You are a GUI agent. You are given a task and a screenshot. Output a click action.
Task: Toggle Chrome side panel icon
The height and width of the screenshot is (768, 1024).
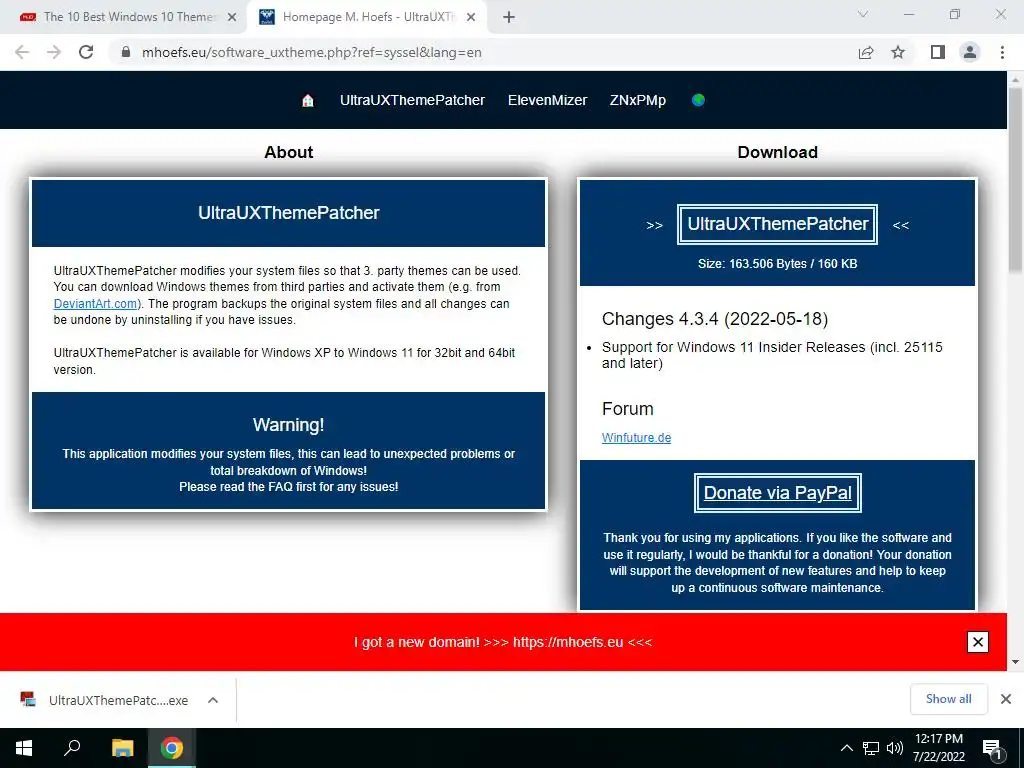tap(938, 52)
